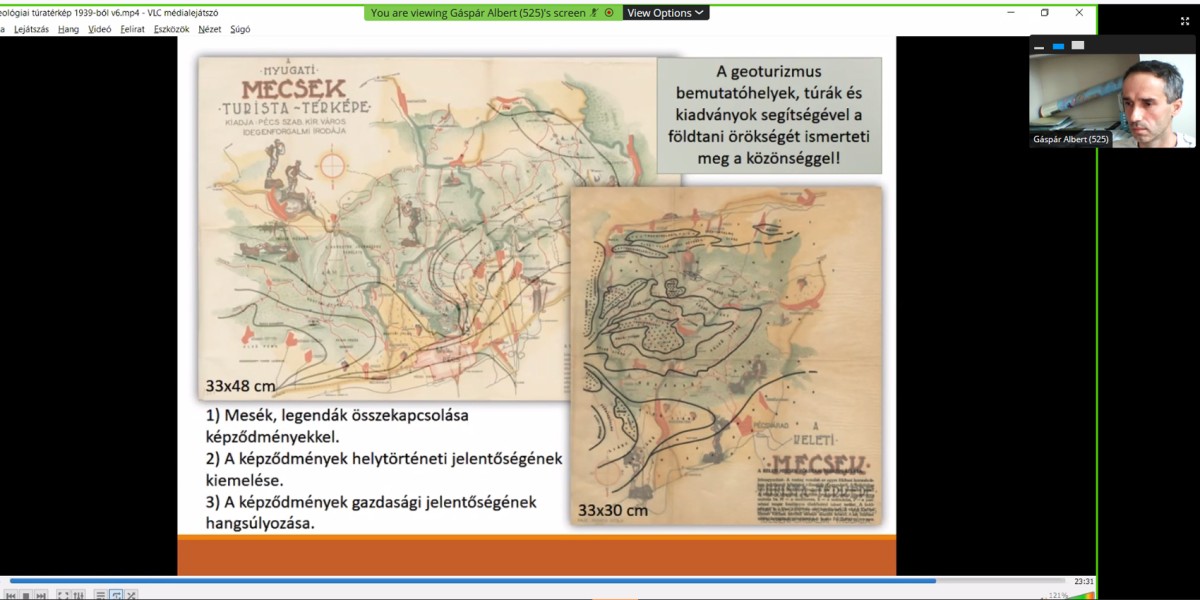Screen dimensions: 1200x600
Task: Open the Eszközök menu
Action: pyautogui.click(x=171, y=29)
